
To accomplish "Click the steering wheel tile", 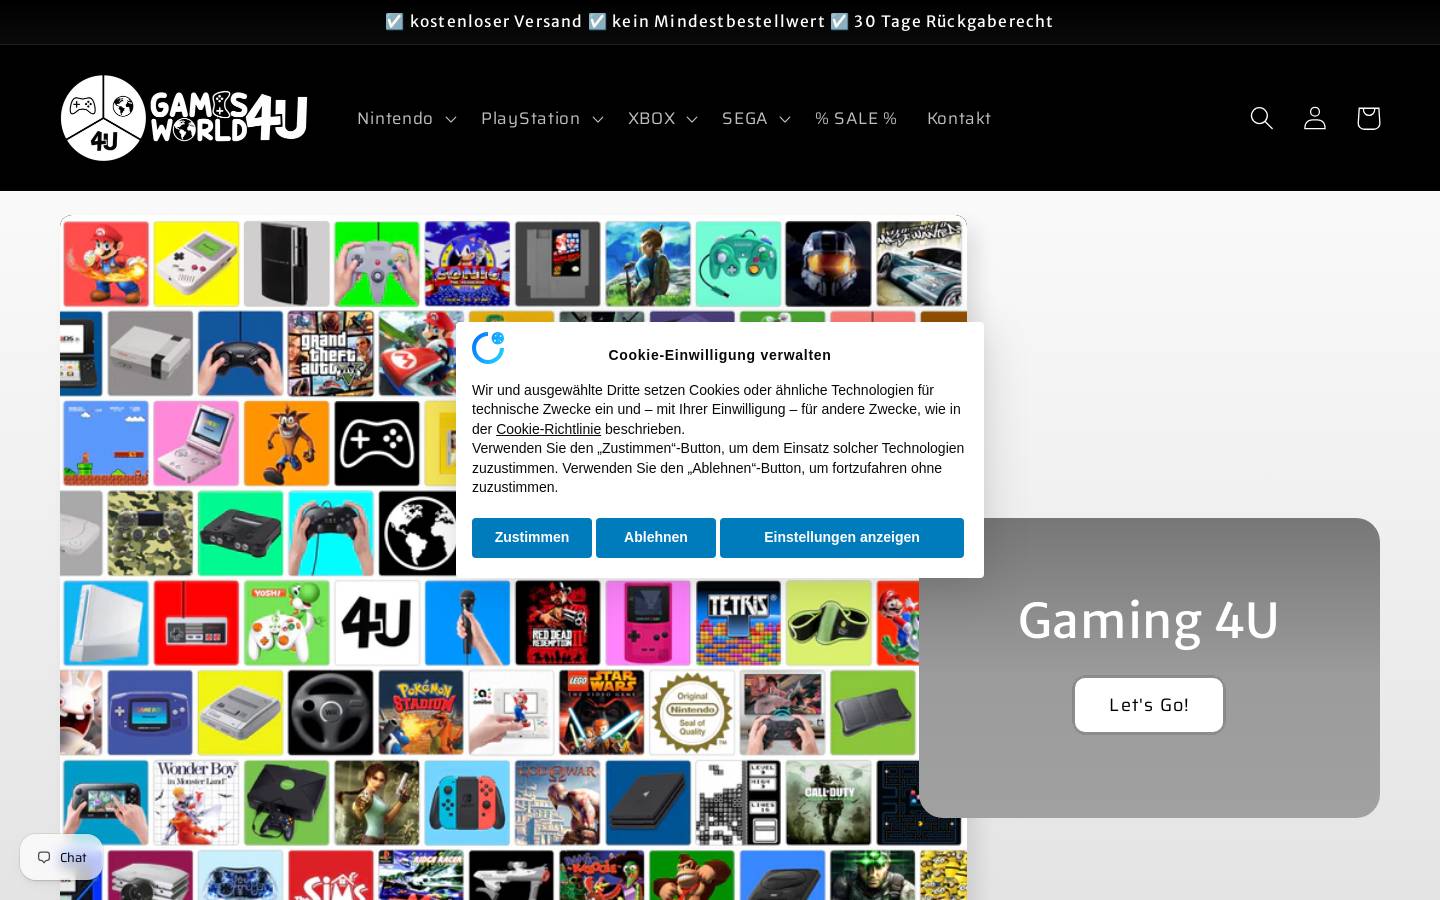I will click(331, 712).
